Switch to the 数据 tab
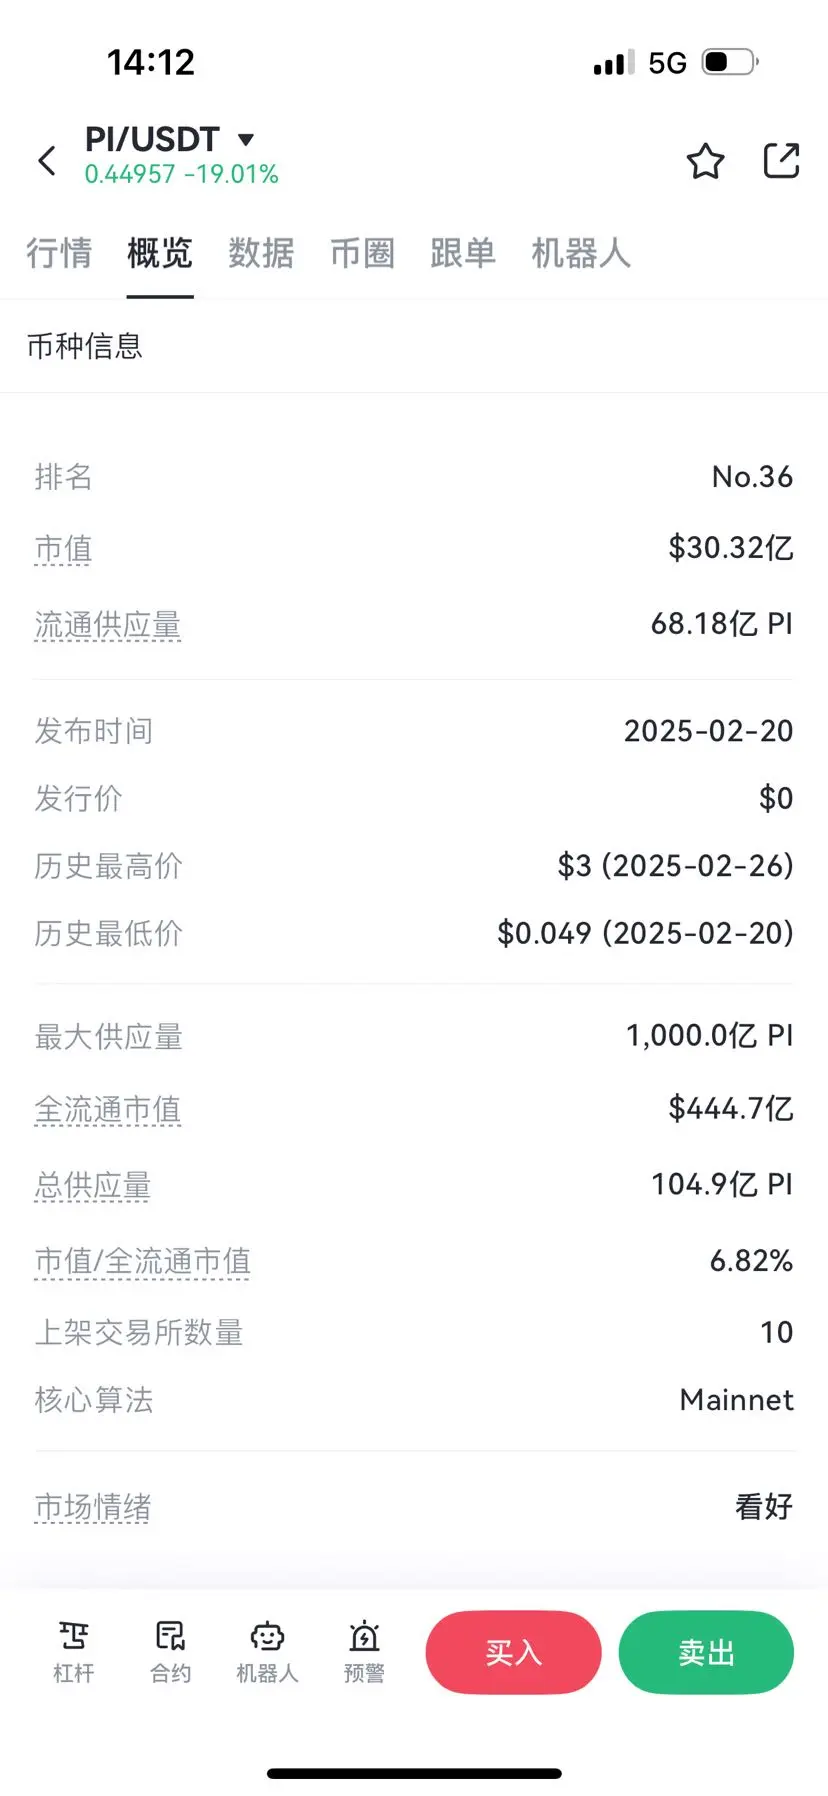828x1796 pixels. [x=261, y=253]
